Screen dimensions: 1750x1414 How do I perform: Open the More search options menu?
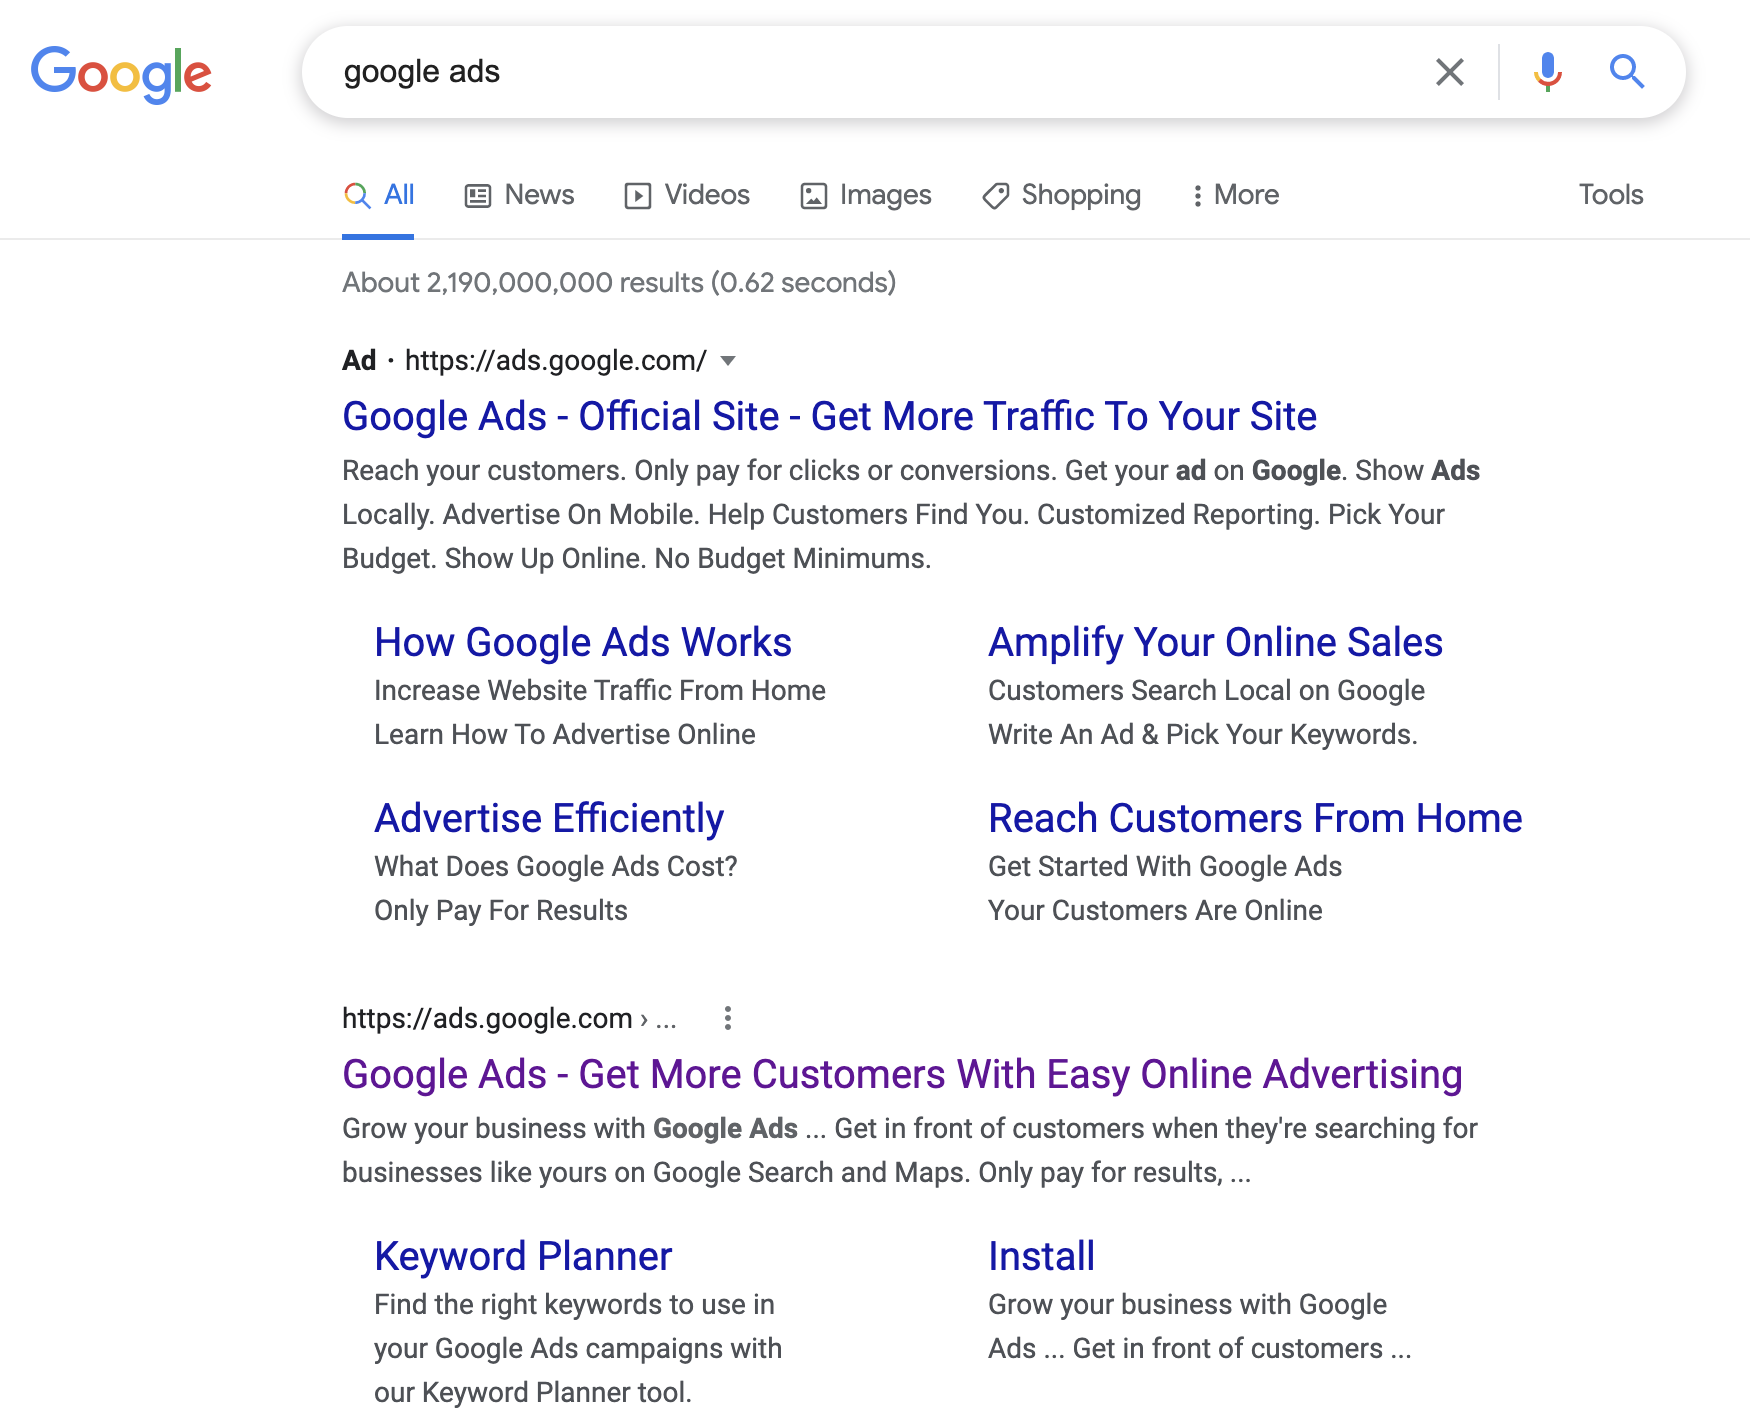1236,195
